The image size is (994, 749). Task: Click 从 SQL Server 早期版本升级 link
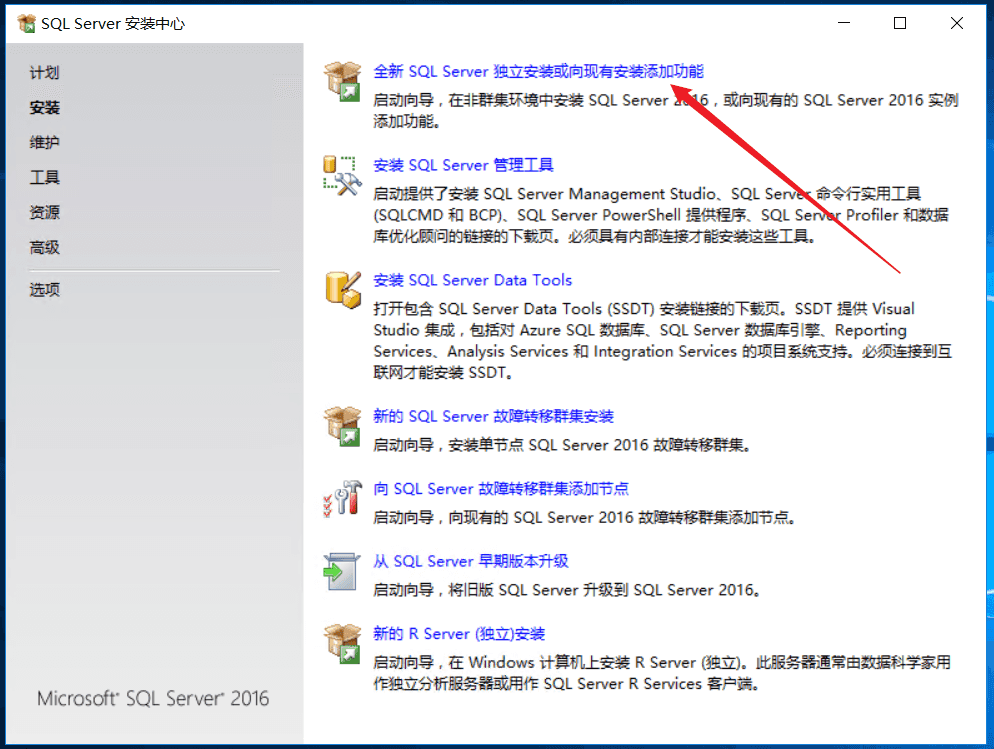470,561
